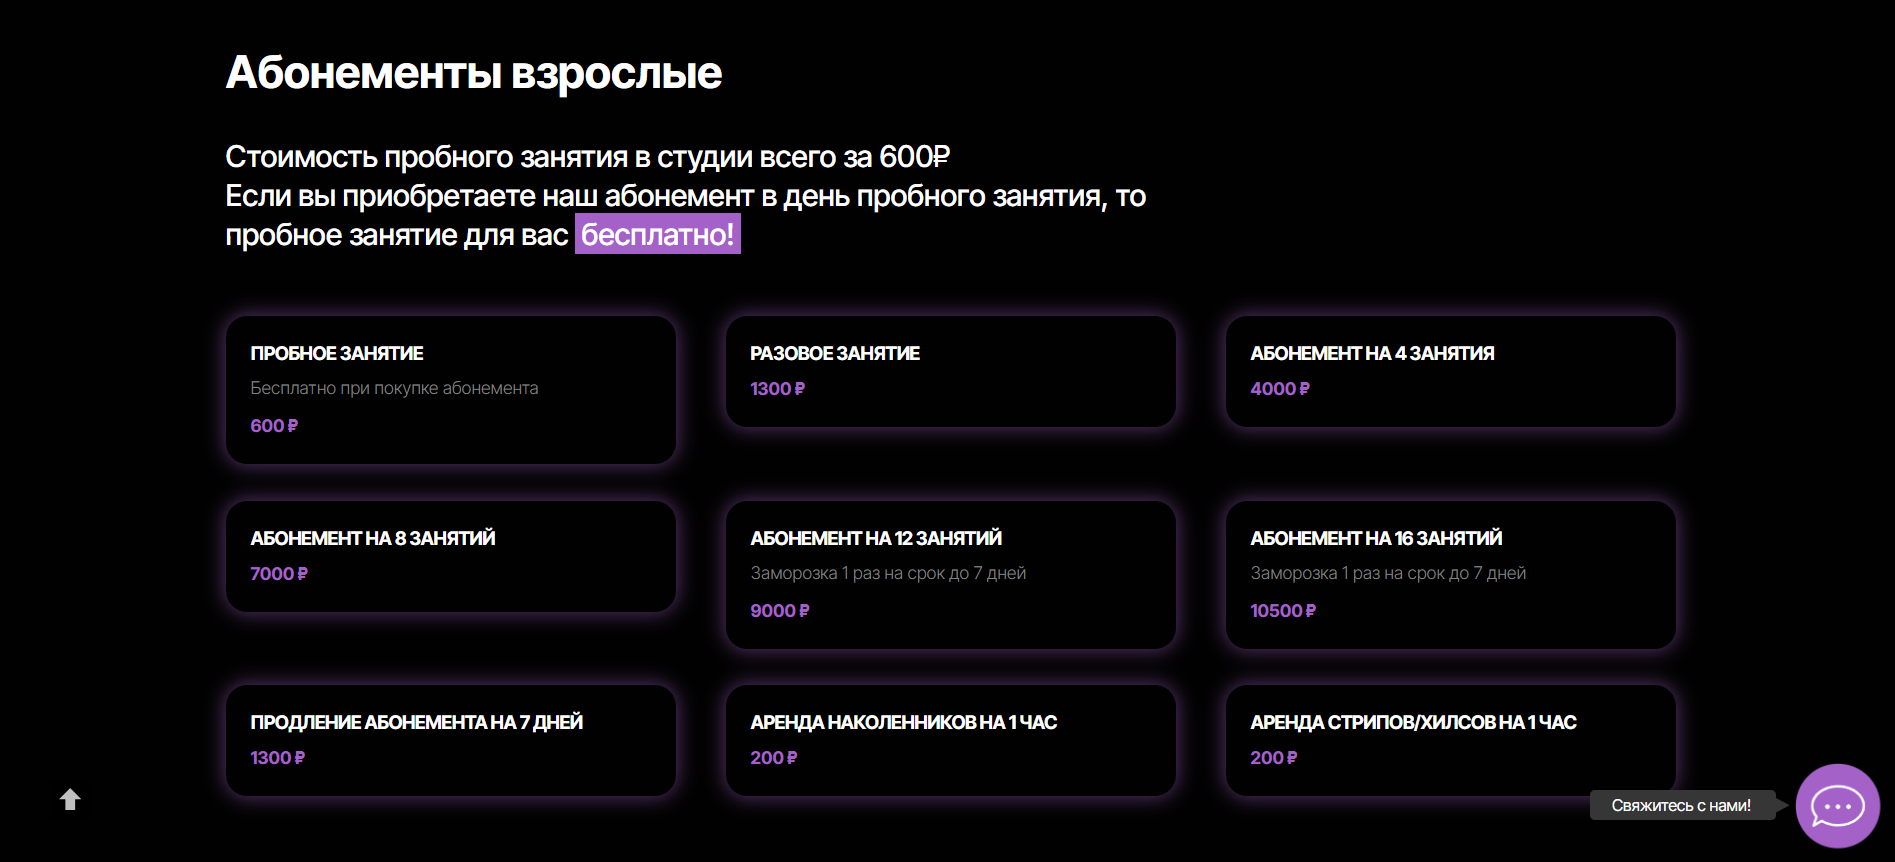Select the "Разовое занятие" card title
The height and width of the screenshot is (862, 1895).
(835, 353)
